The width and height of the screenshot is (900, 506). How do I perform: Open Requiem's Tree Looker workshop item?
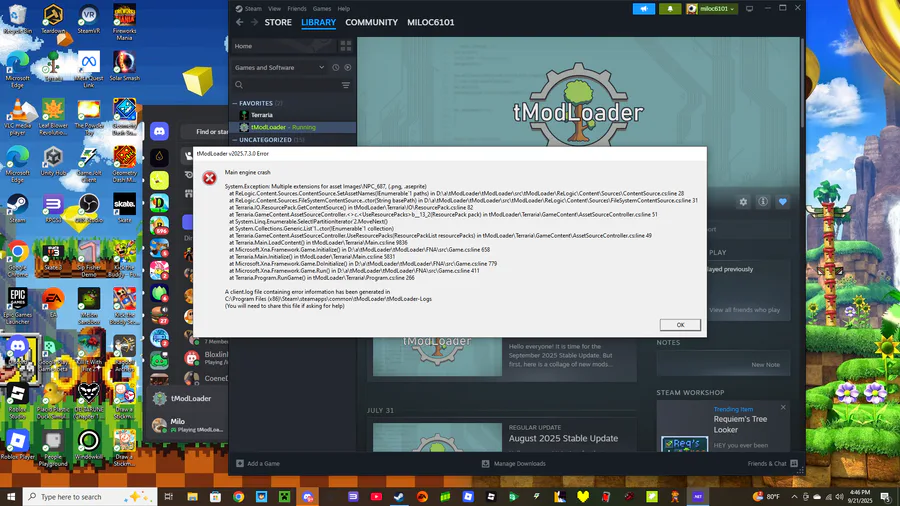tap(740, 424)
